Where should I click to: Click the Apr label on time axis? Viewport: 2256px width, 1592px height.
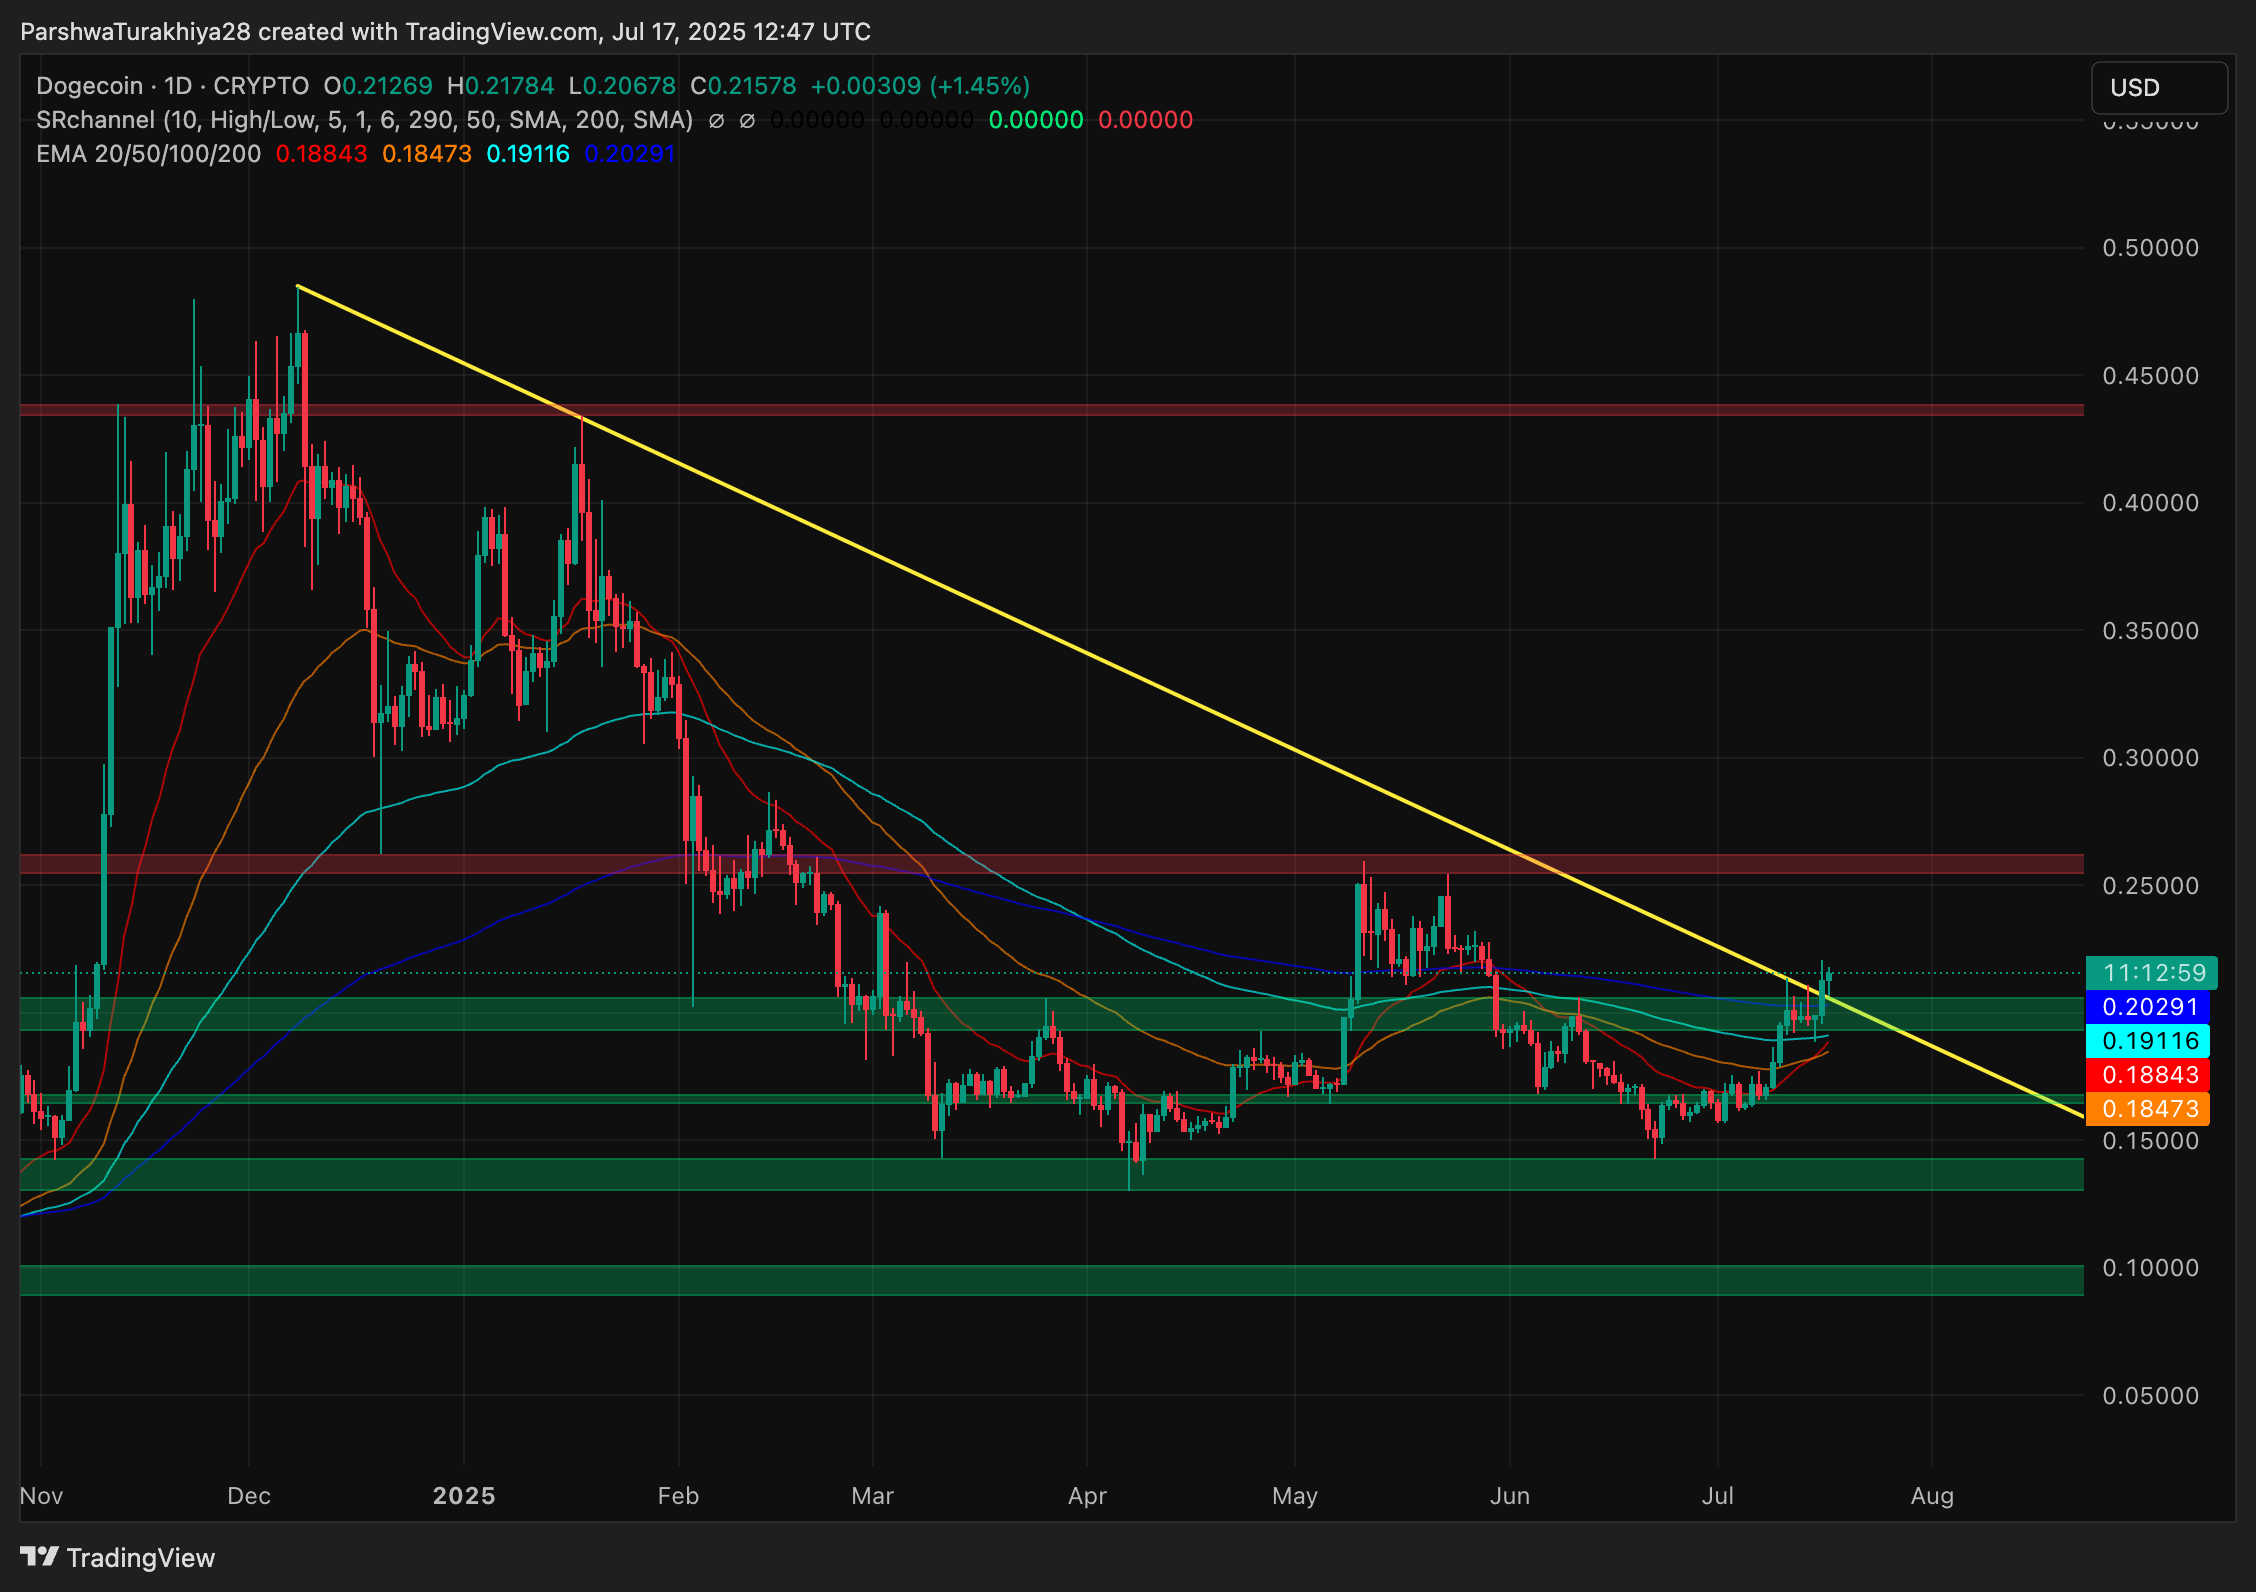tap(1087, 1496)
